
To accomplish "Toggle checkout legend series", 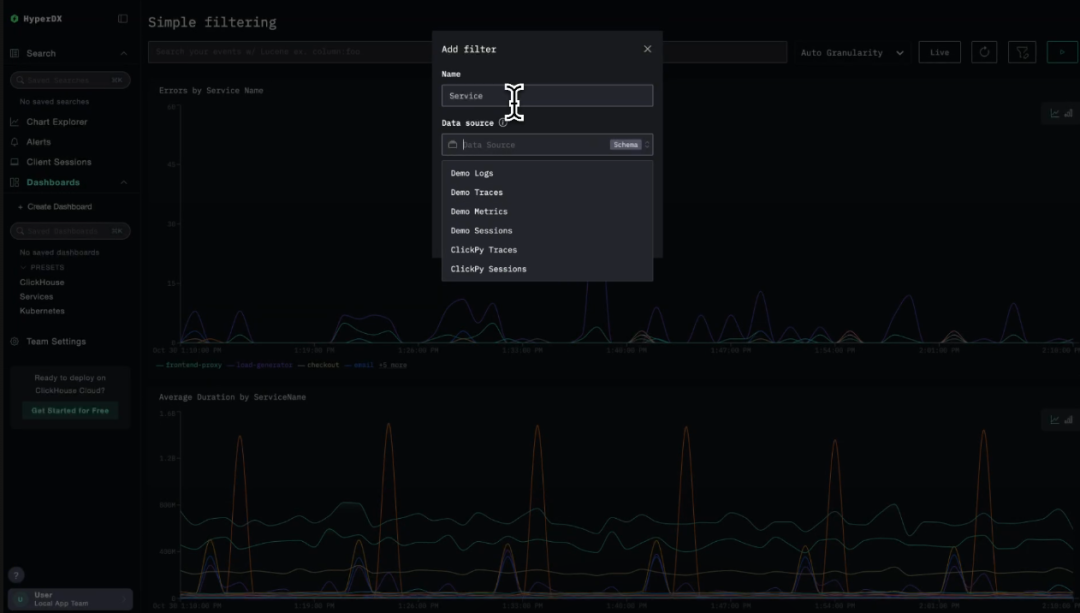I will (x=319, y=366).
